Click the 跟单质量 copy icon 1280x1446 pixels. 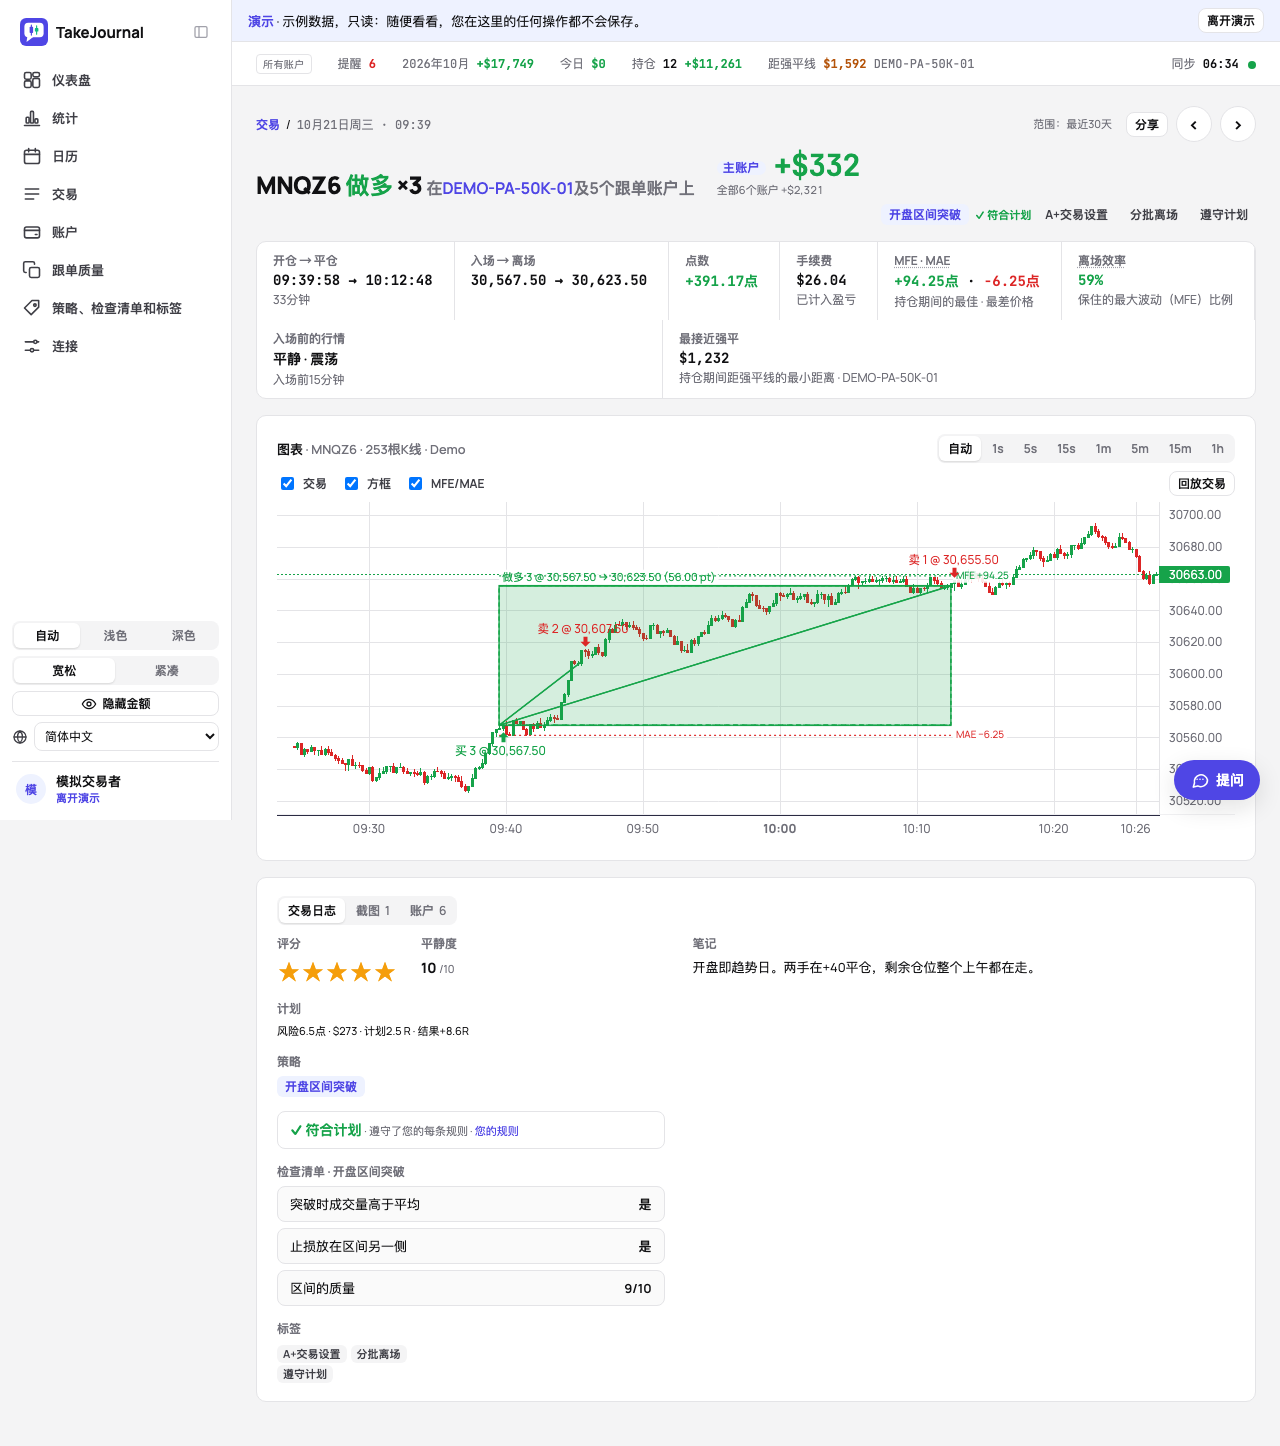[x=32, y=270]
